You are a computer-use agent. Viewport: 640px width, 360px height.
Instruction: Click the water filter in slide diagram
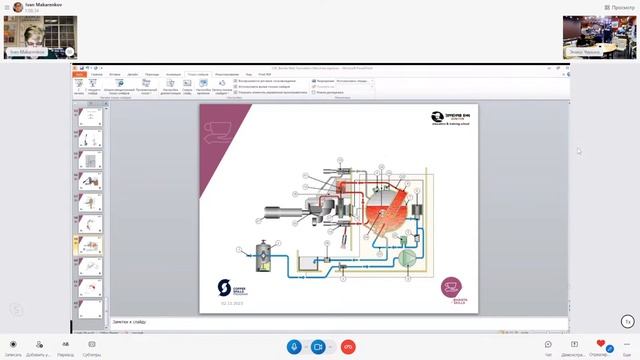pyautogui.click(x=263, y=256)
